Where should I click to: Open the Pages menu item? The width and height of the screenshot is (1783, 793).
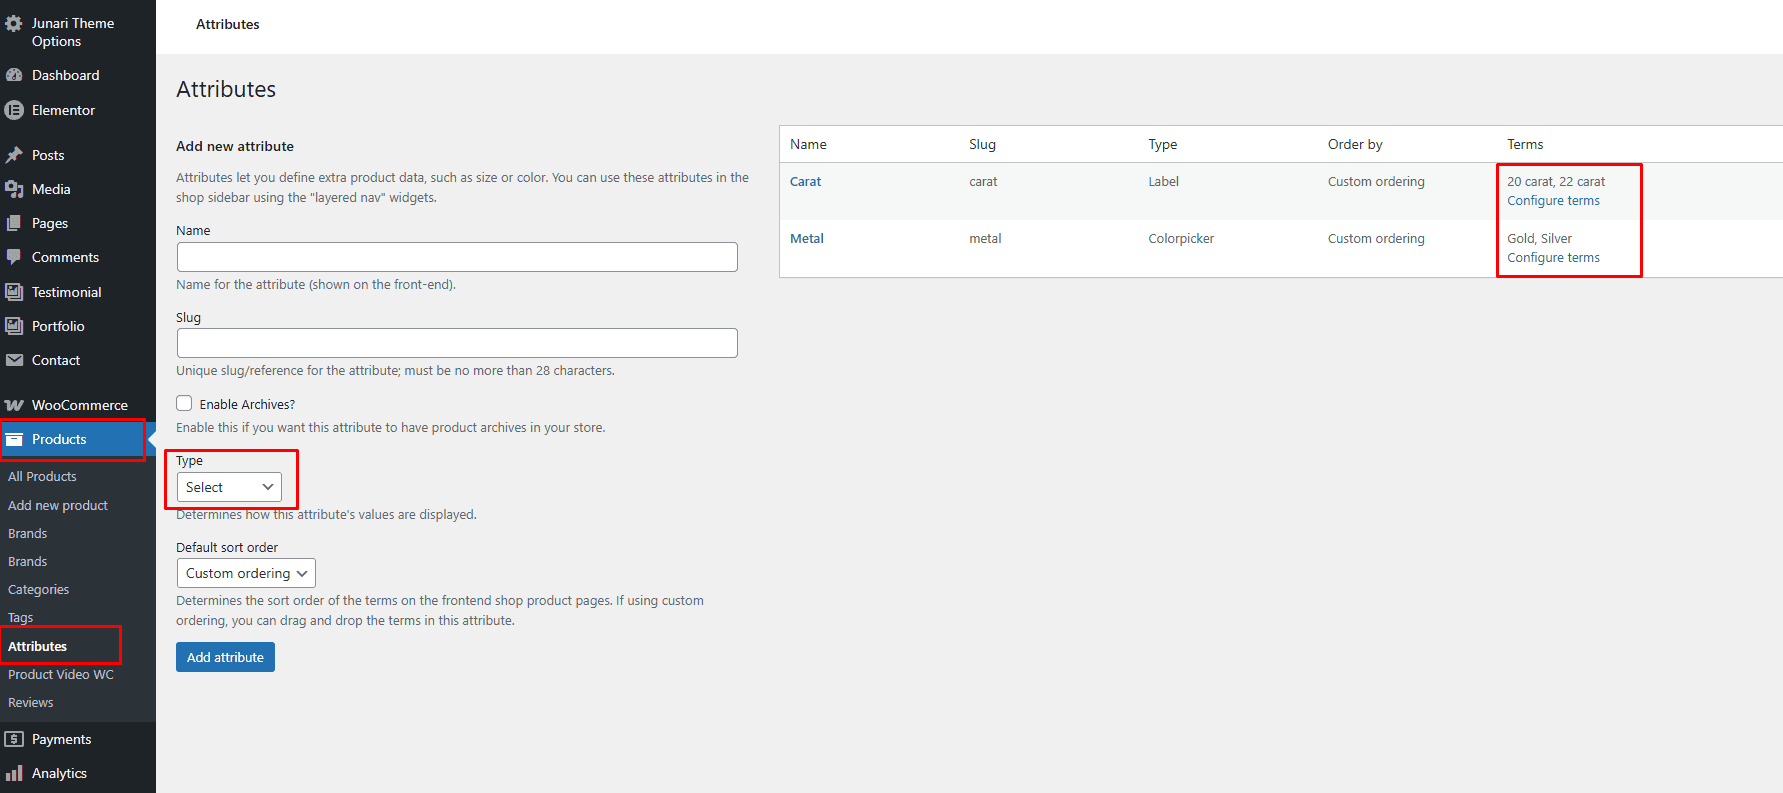tap(50, 223)
